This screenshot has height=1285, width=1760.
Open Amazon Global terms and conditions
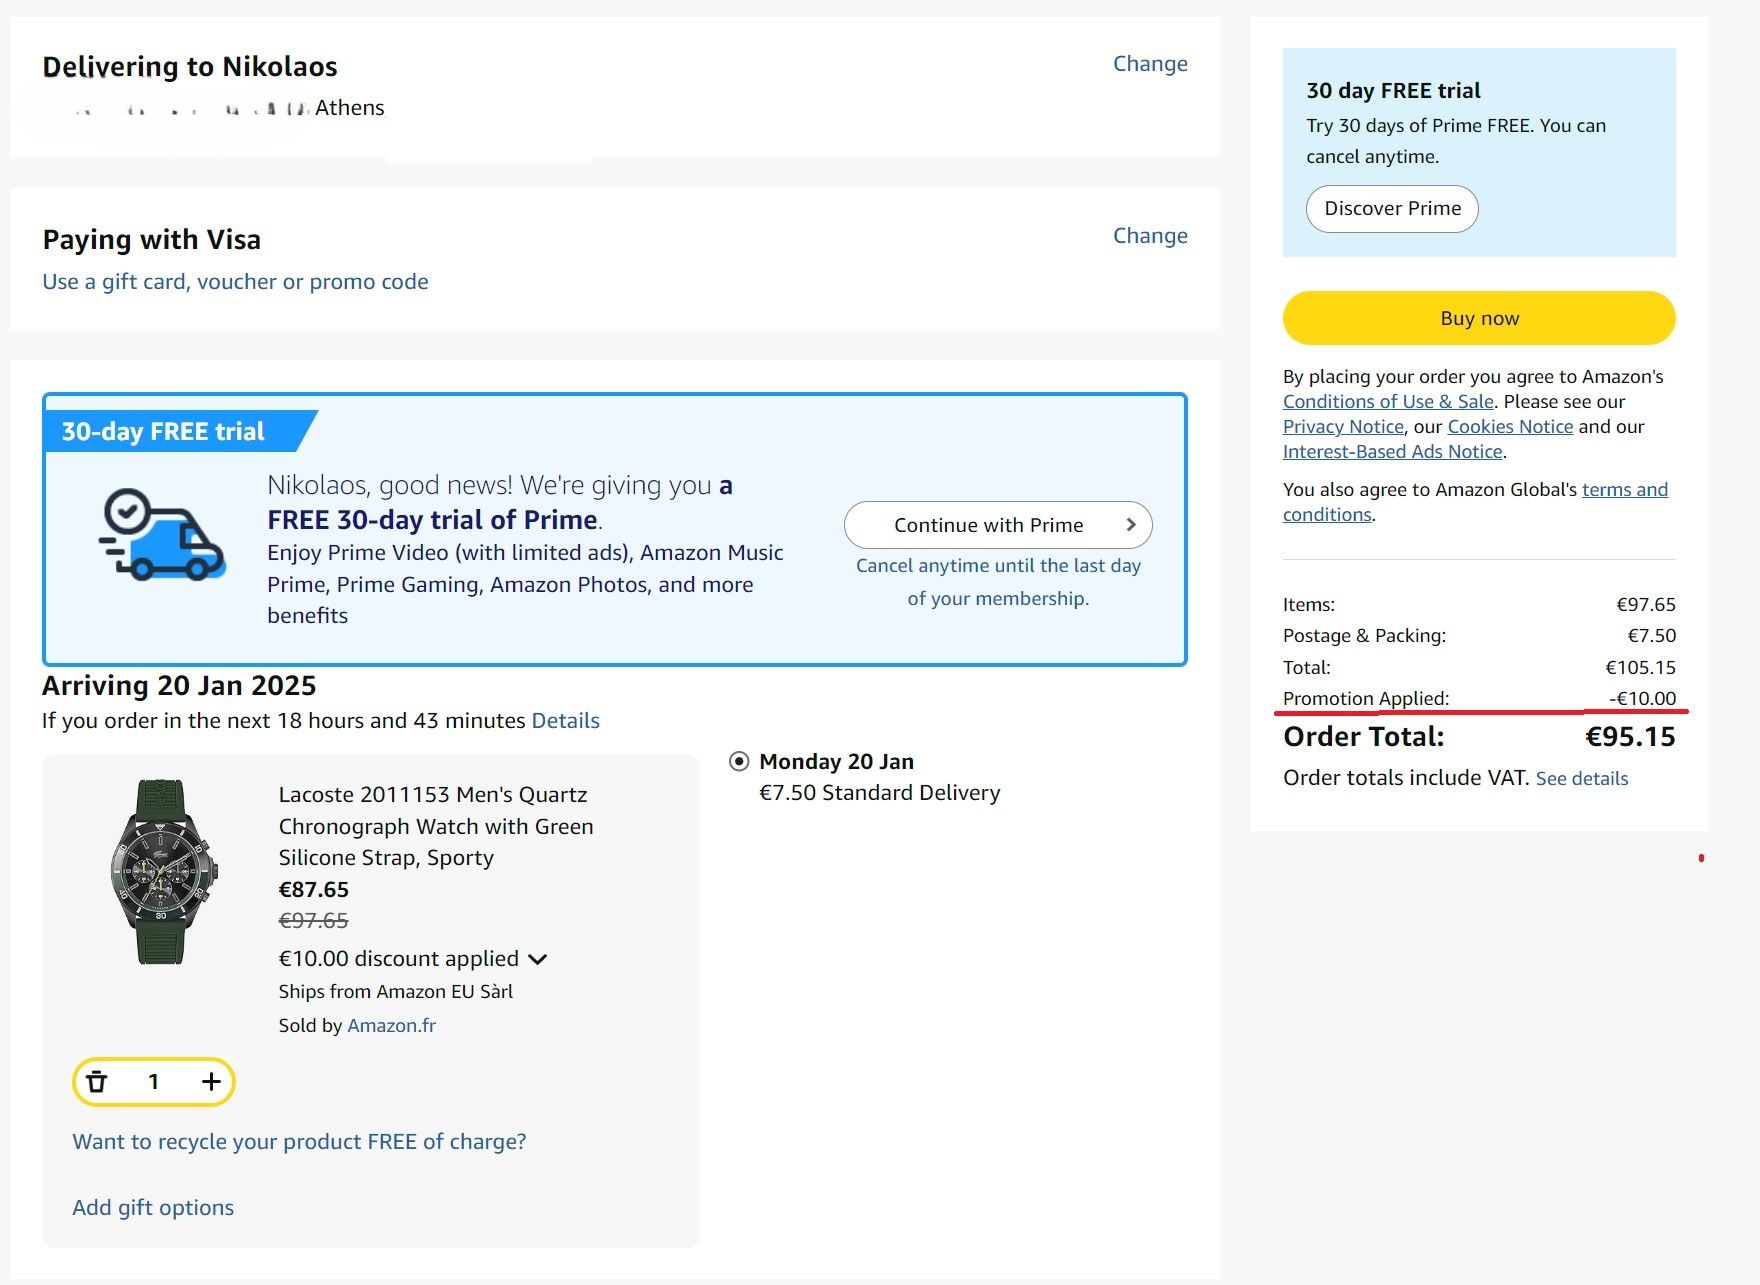[1475, 502]
